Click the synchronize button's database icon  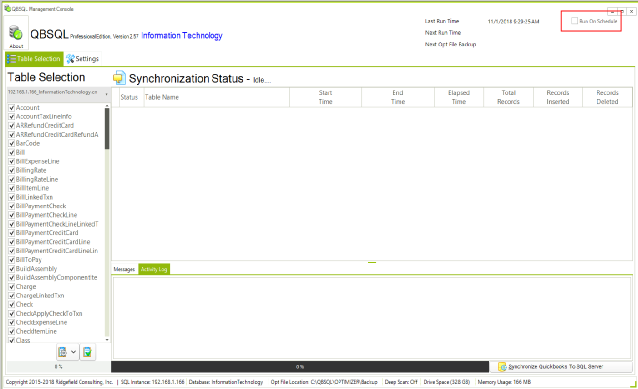click(x=503, y=367)
